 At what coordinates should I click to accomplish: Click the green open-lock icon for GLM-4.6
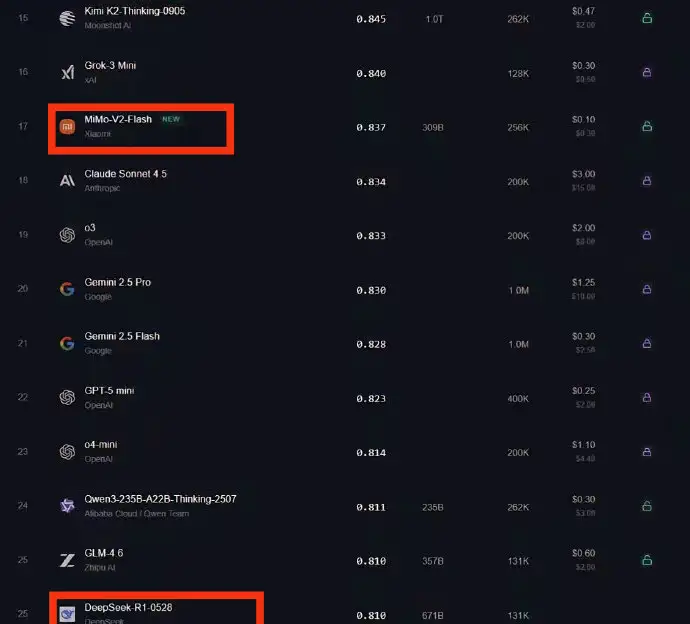[x=647, y=560]
